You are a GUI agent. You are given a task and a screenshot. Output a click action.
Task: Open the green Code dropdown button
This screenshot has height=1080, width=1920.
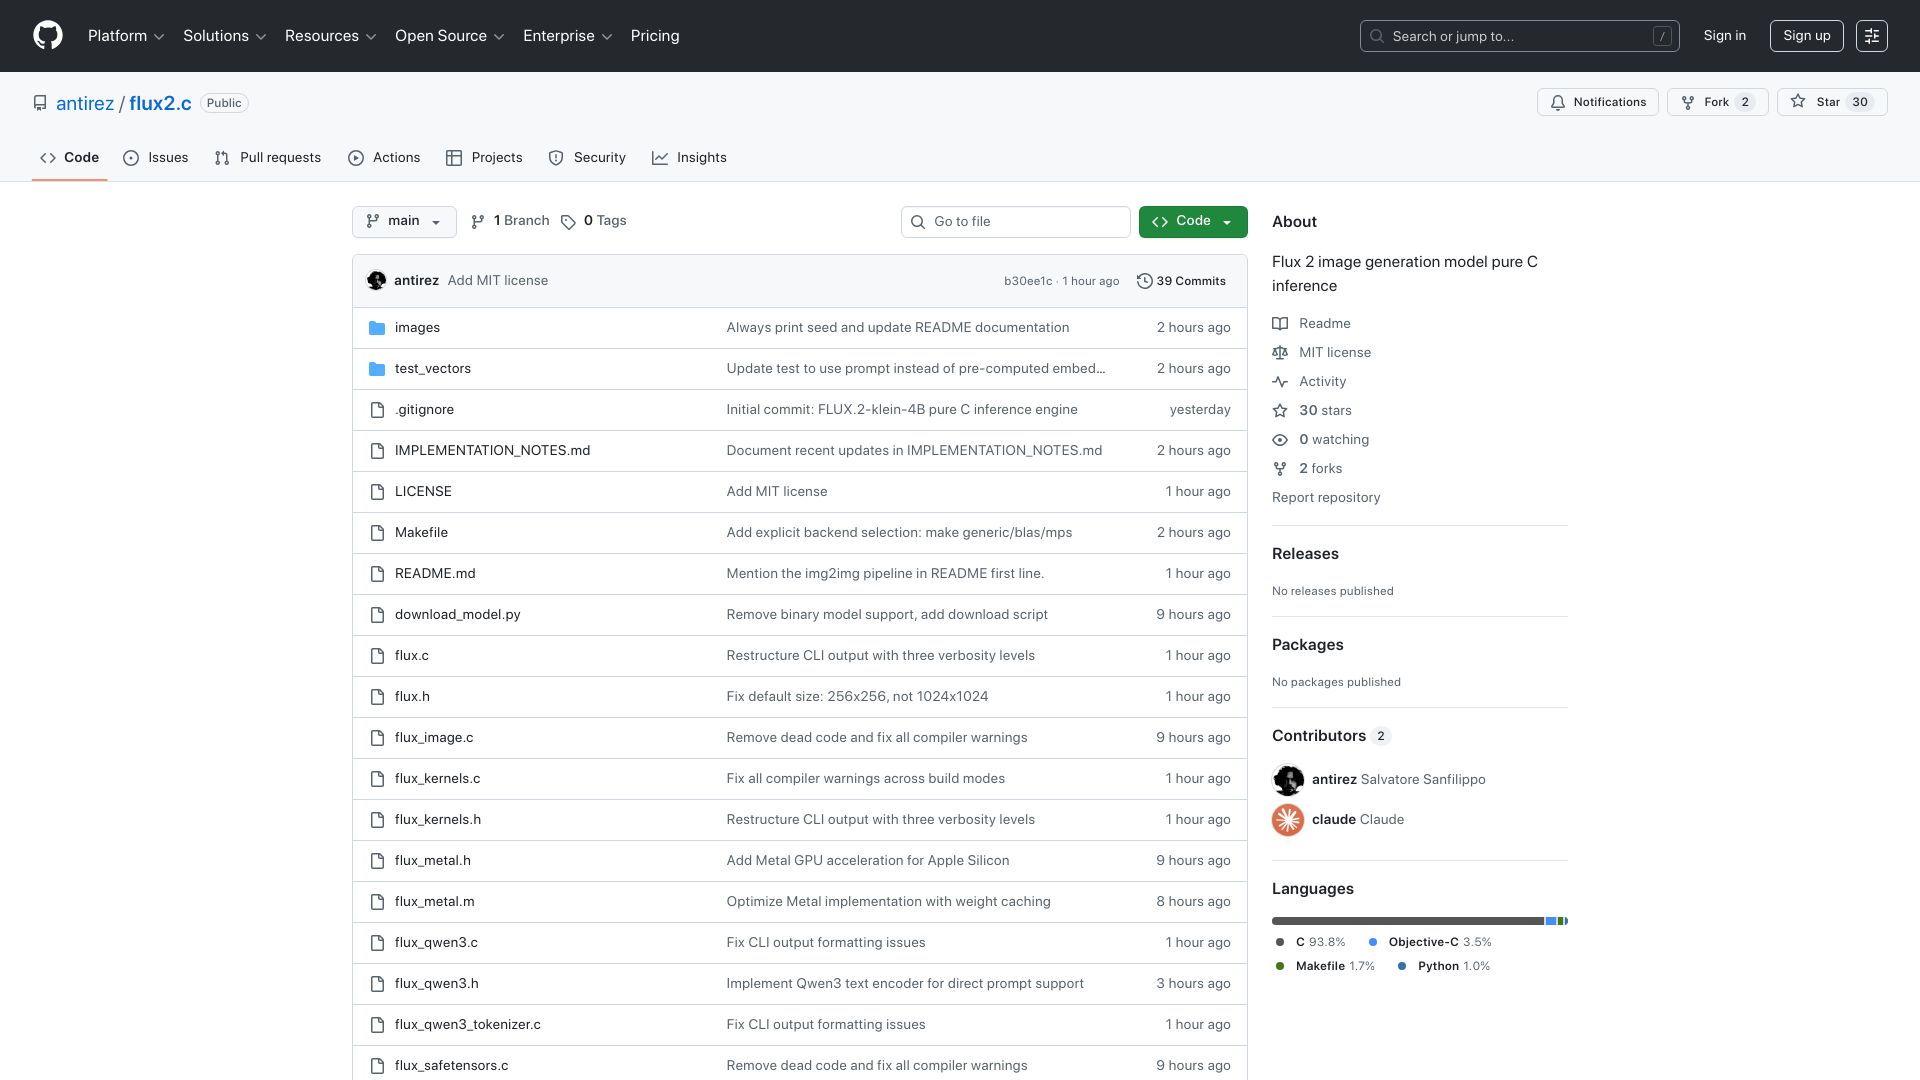pyautogui.click(x=1193, y=222)
